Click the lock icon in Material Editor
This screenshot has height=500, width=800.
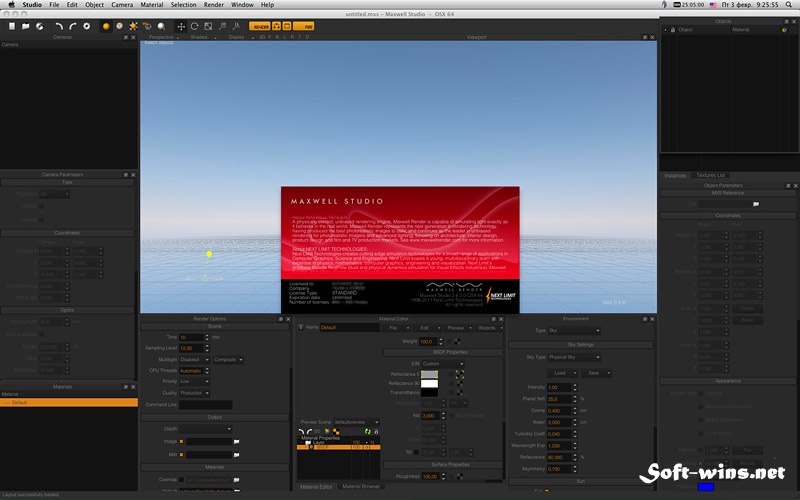pos(376,432)
